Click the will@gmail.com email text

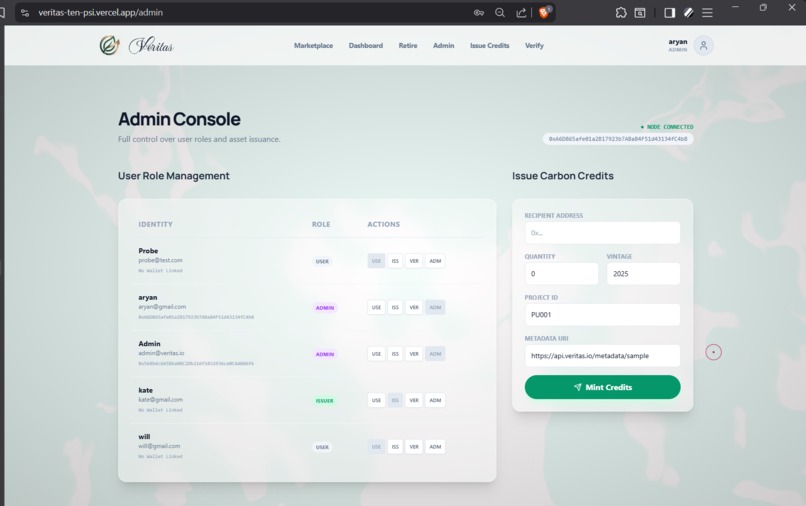(x=159, y=446)
